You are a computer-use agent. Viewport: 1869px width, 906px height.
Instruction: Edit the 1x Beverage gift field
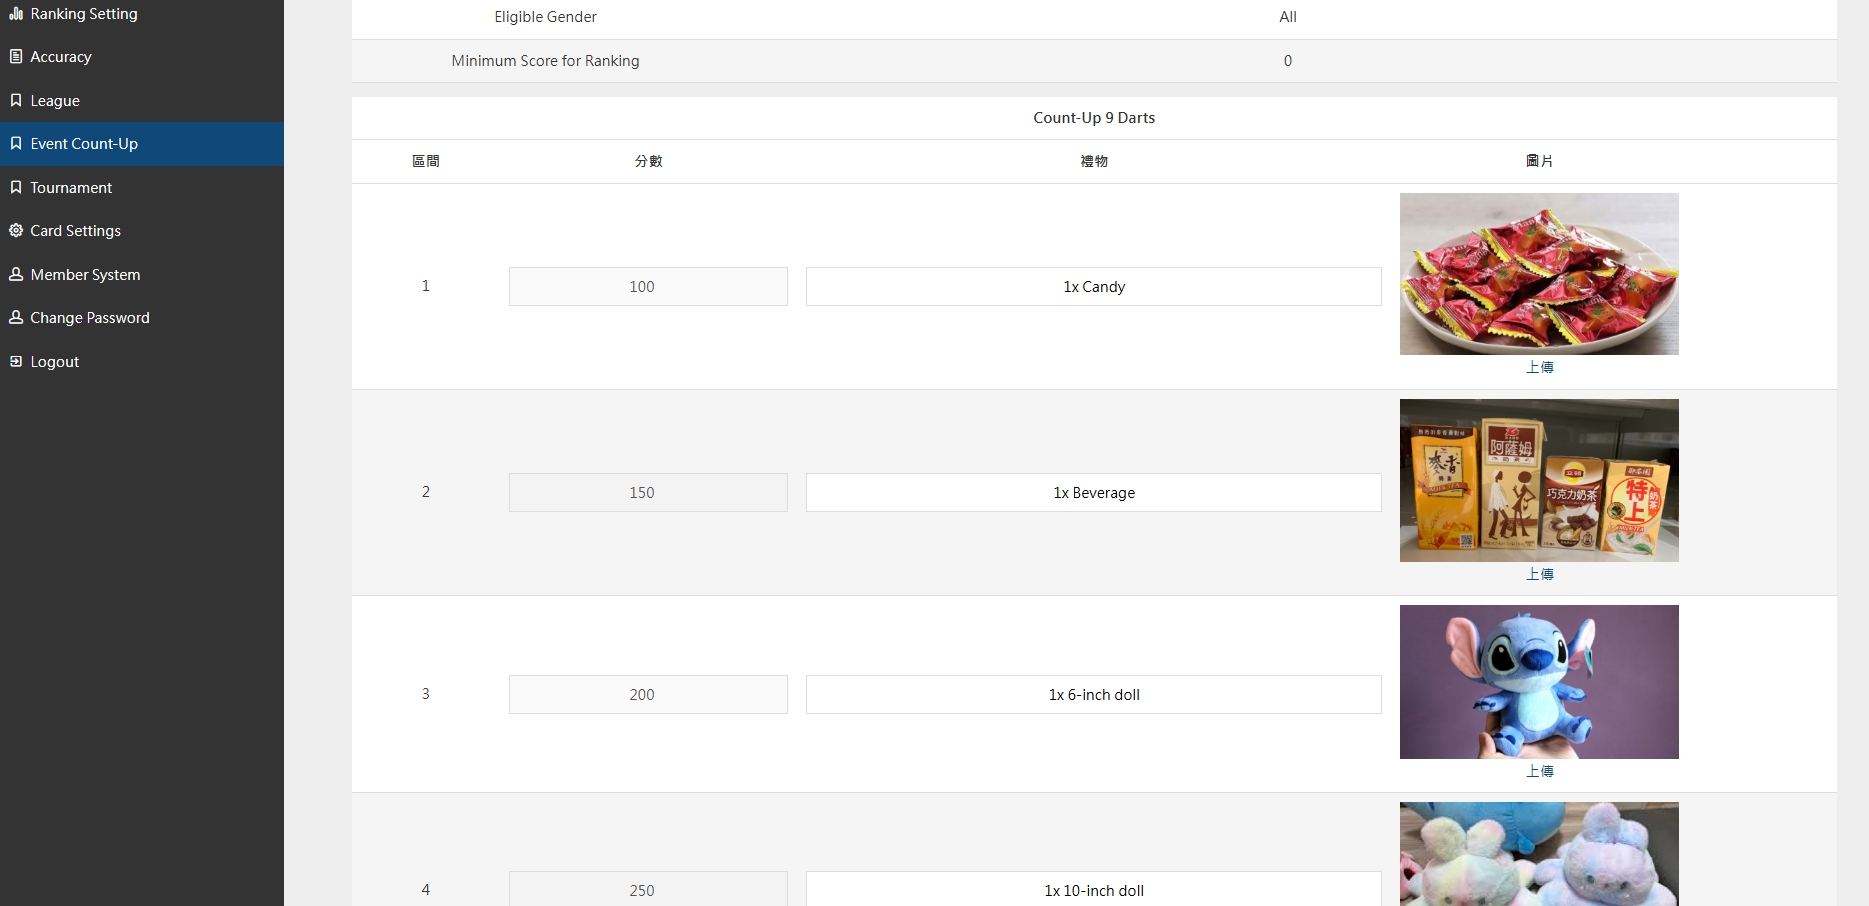pos(1094,493)
